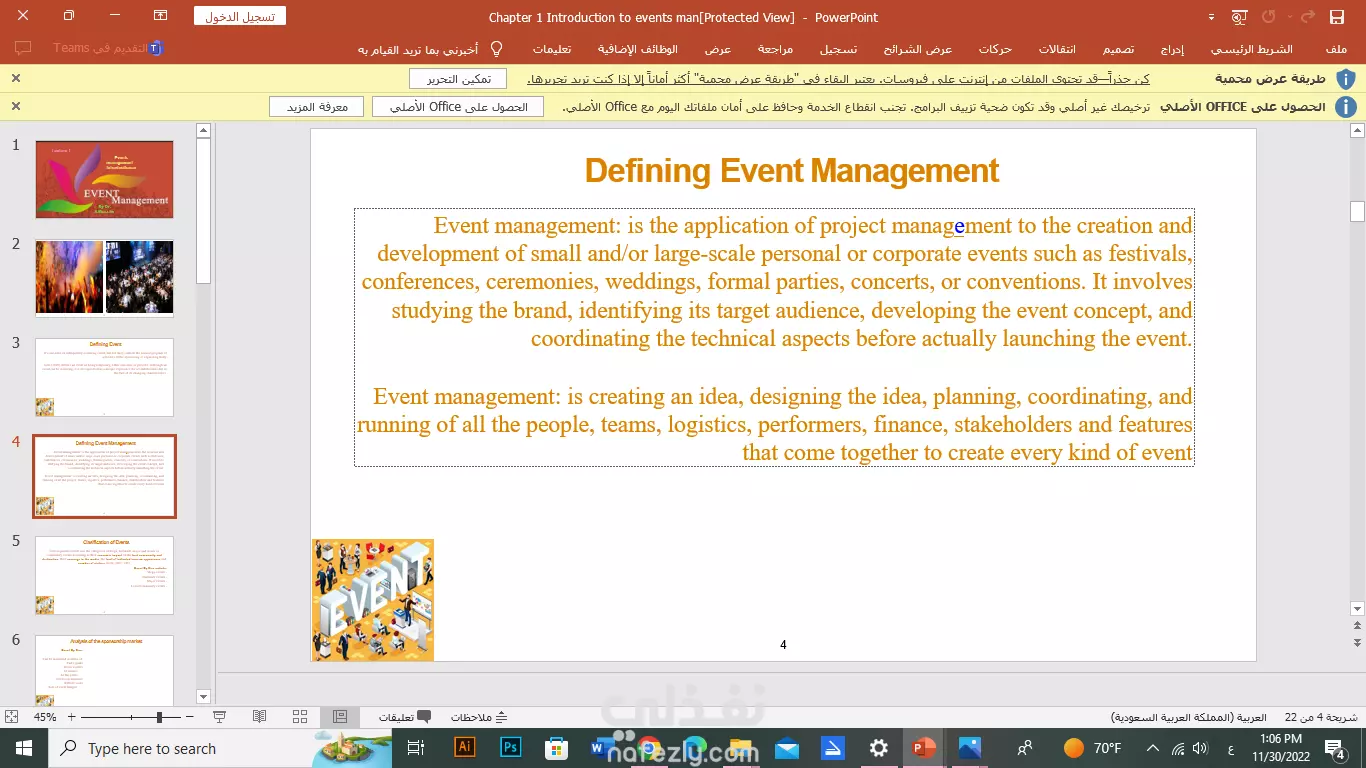Click the Save icon in title bar
1366x768 pixels.
click(x=1336, y=17)
